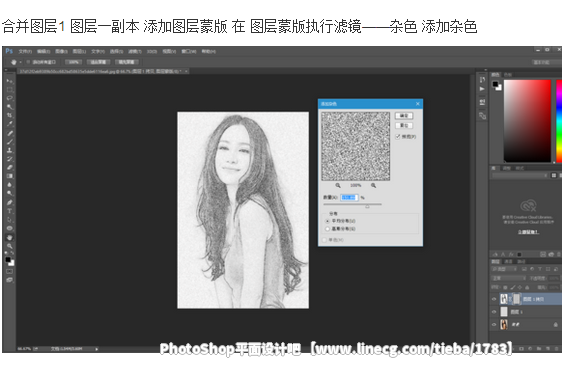Select the Pen tool
The image size is (568, 368).
coord(9,202)
